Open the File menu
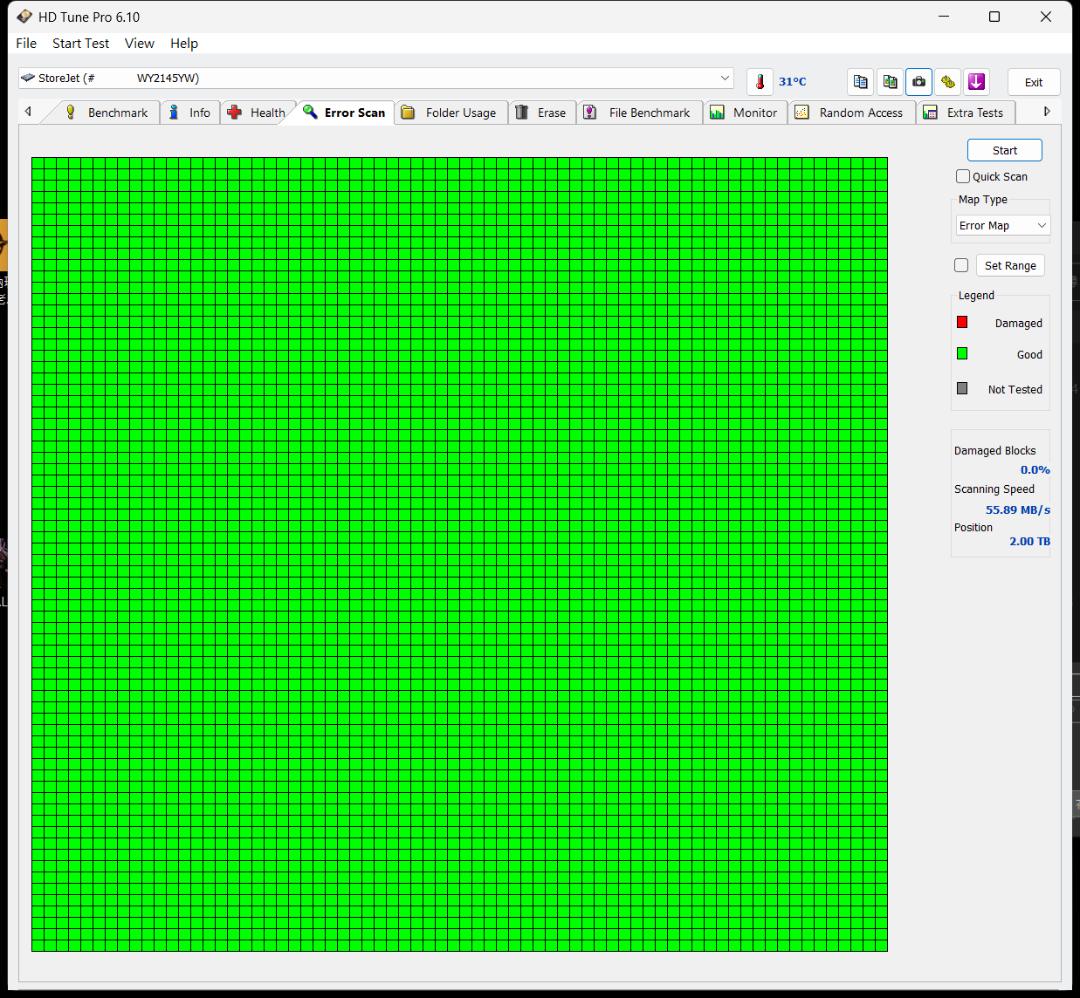The height and width of the screenshot is (998, 1080). point(26,43)
